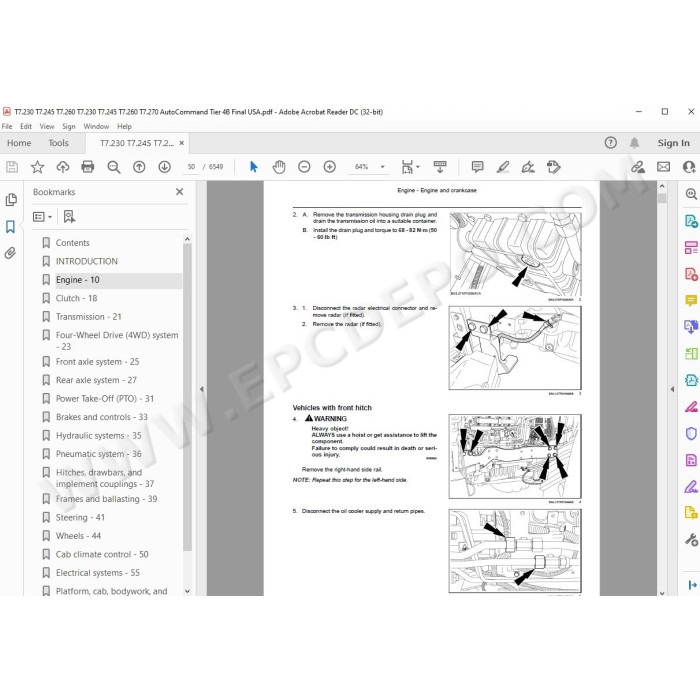Share link to file icon

tap(638, 167)
